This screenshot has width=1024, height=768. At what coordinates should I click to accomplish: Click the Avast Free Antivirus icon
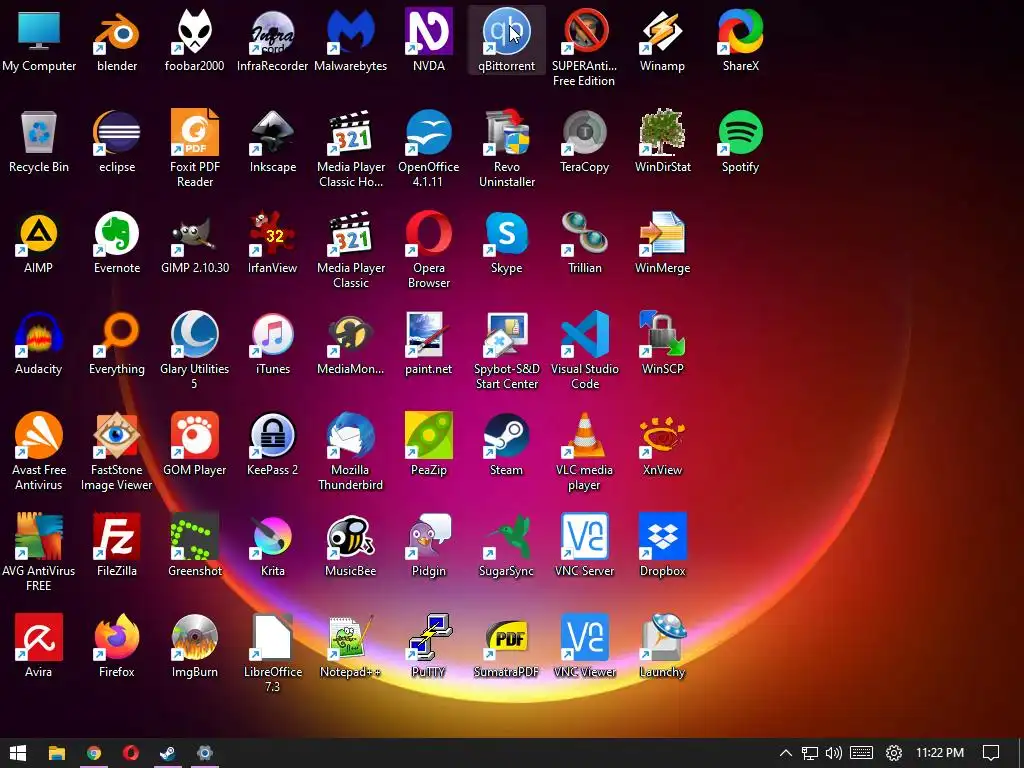[x=39, y=436]
